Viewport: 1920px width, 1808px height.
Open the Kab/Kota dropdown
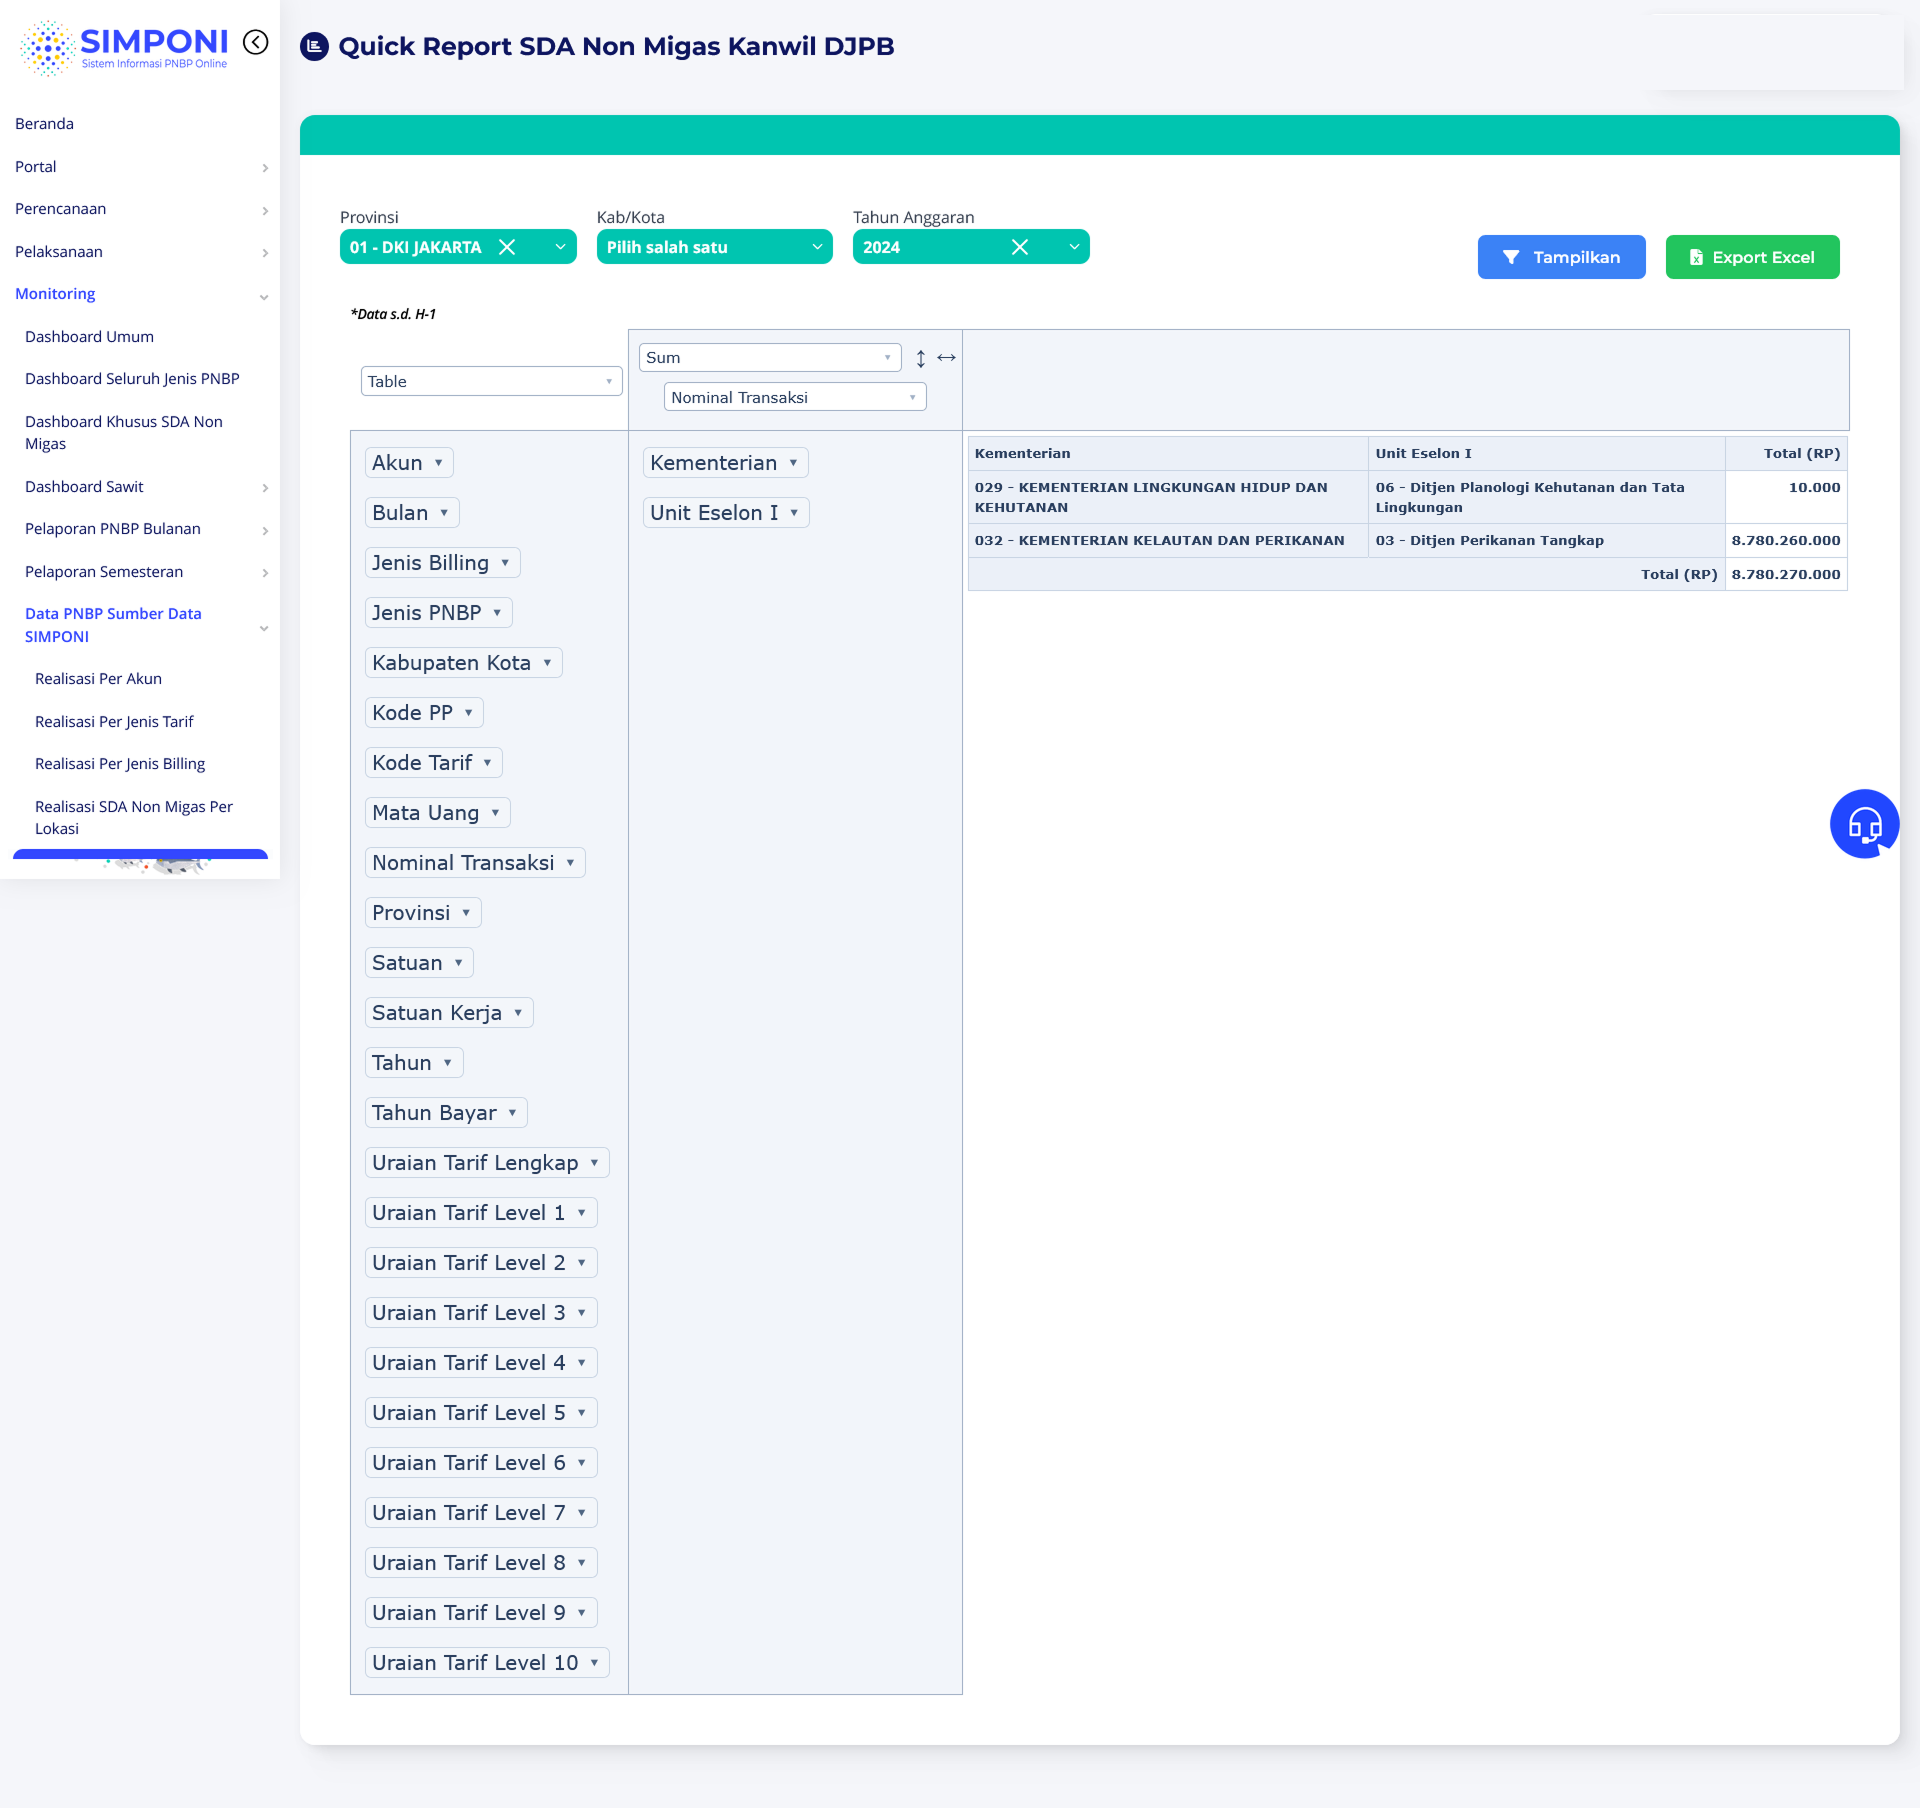714,247
